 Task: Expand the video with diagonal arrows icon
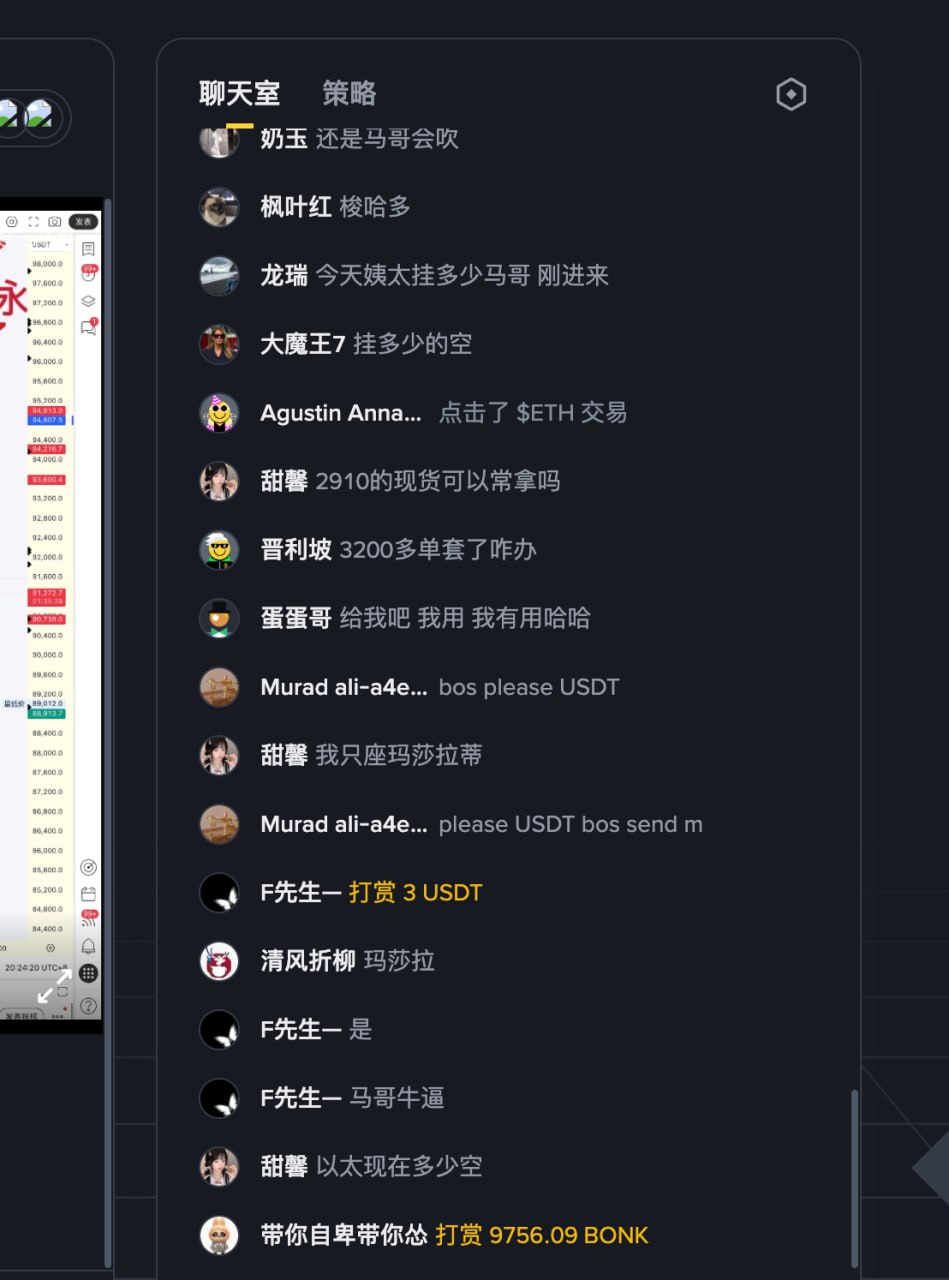point(54,986)
